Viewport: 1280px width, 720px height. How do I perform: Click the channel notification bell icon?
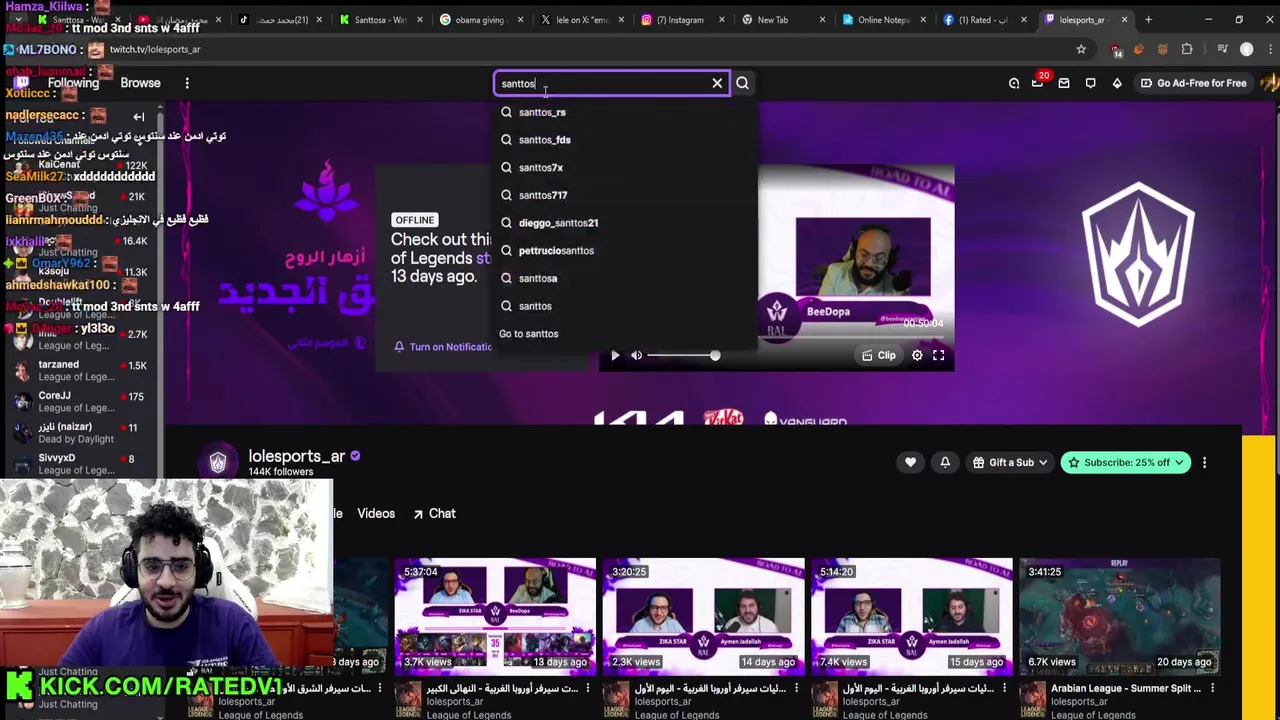(945, 462)
